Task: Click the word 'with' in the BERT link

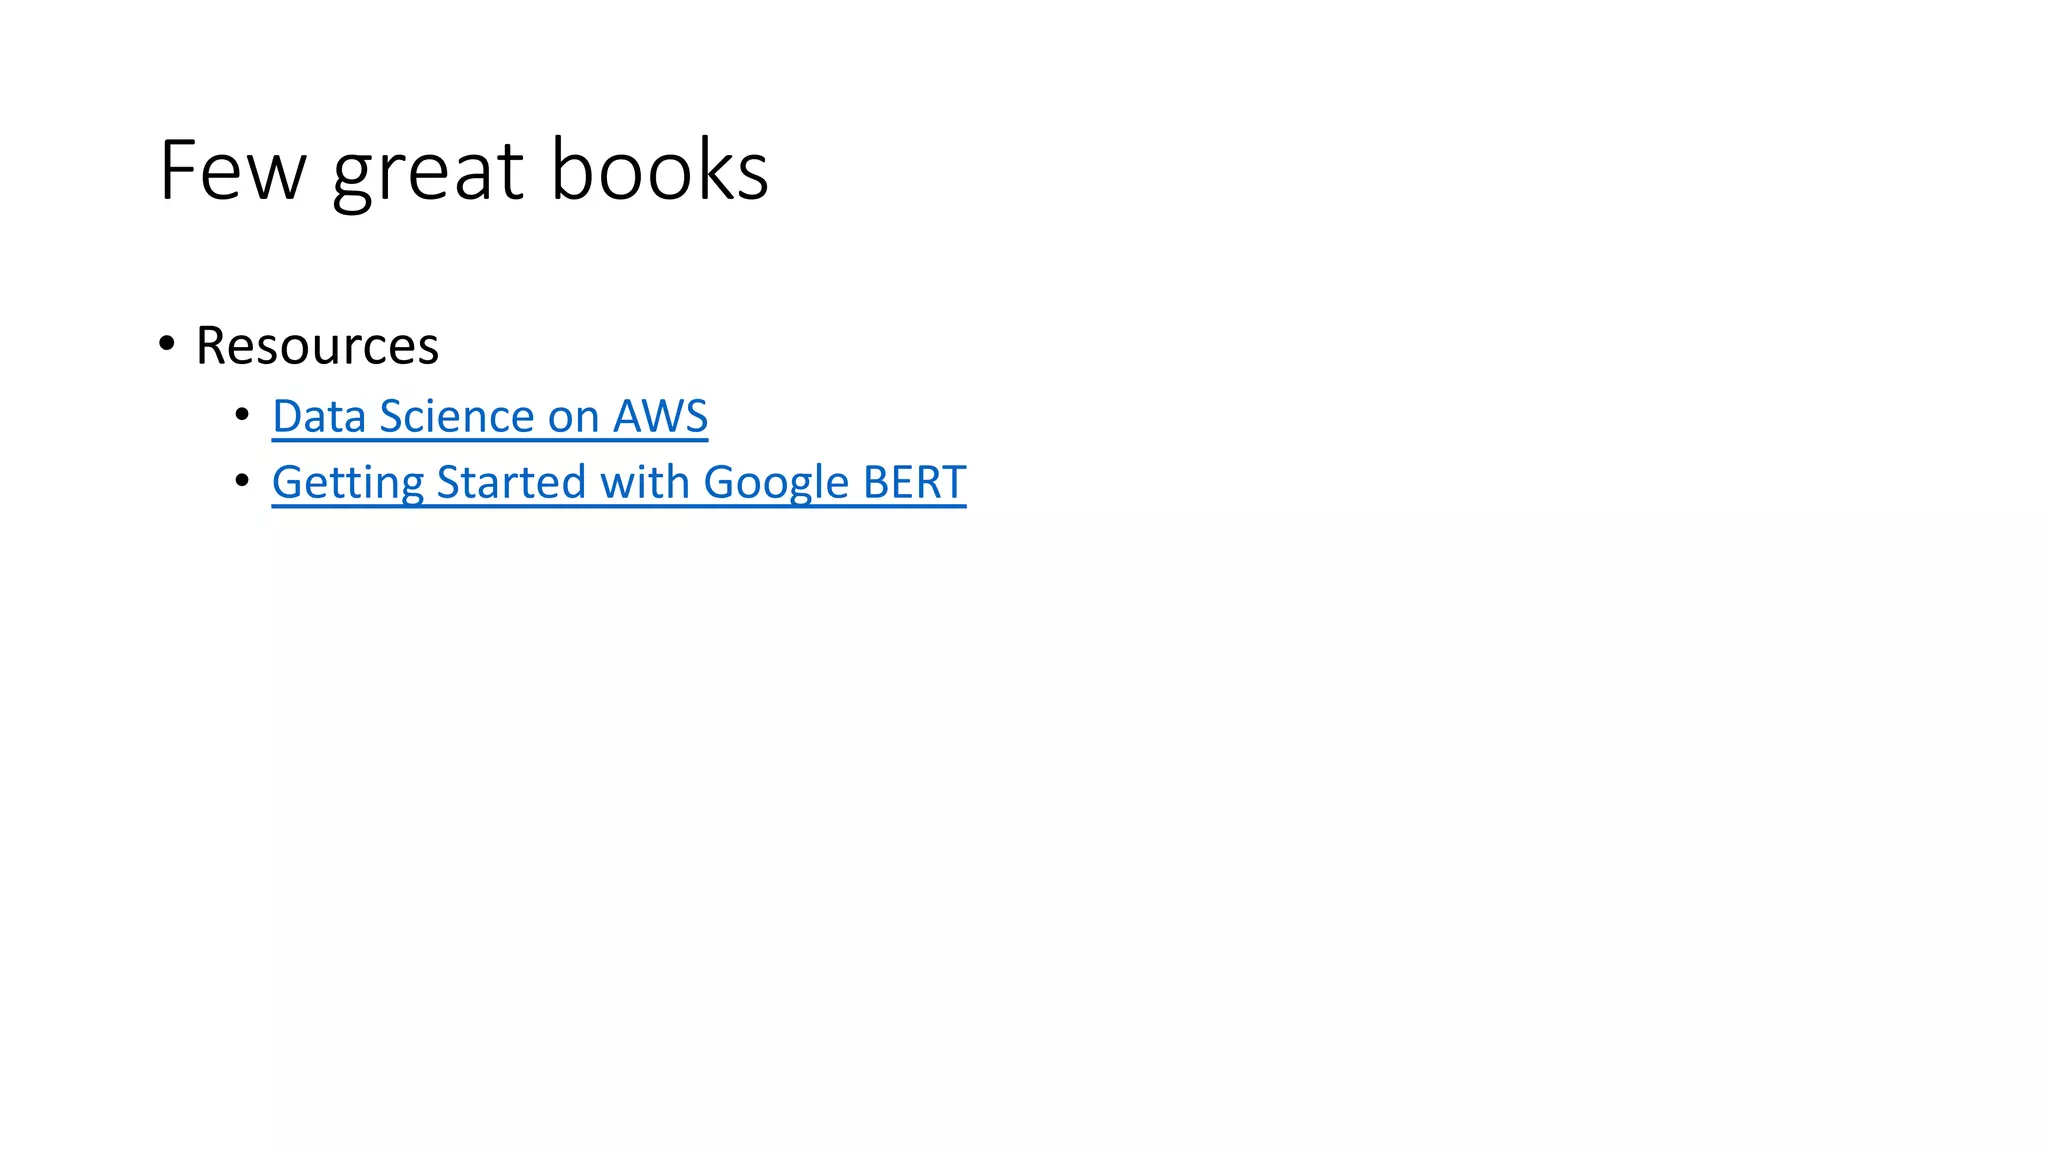Action: tap(644, 482)
